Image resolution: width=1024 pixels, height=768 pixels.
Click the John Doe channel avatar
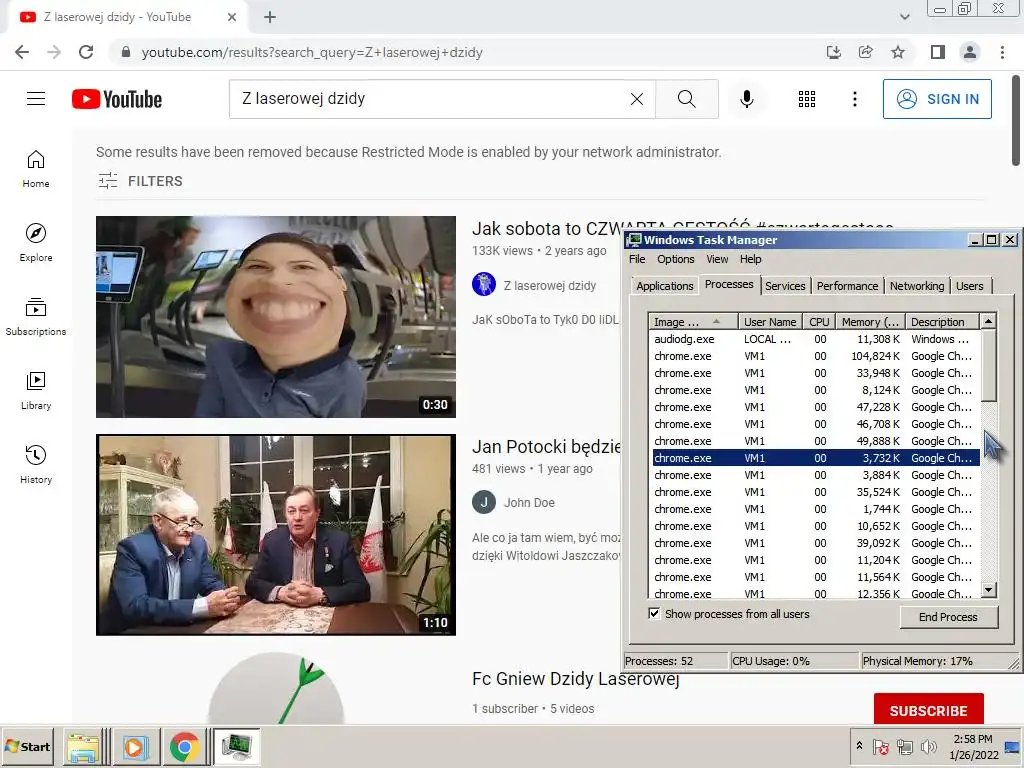click(x=484, y=502)
